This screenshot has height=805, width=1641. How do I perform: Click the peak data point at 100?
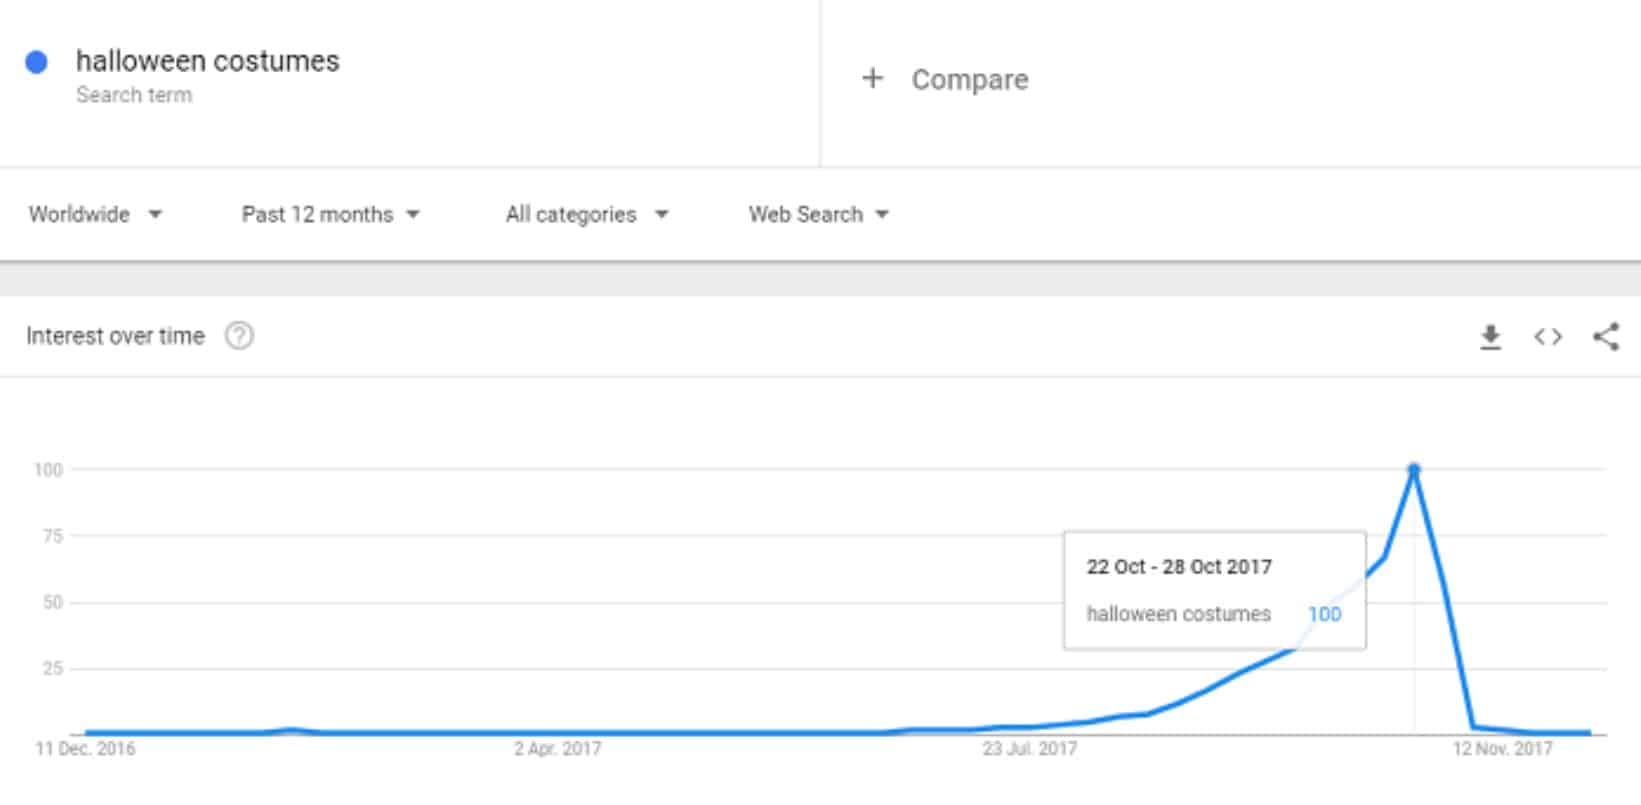pos(1413,469)
